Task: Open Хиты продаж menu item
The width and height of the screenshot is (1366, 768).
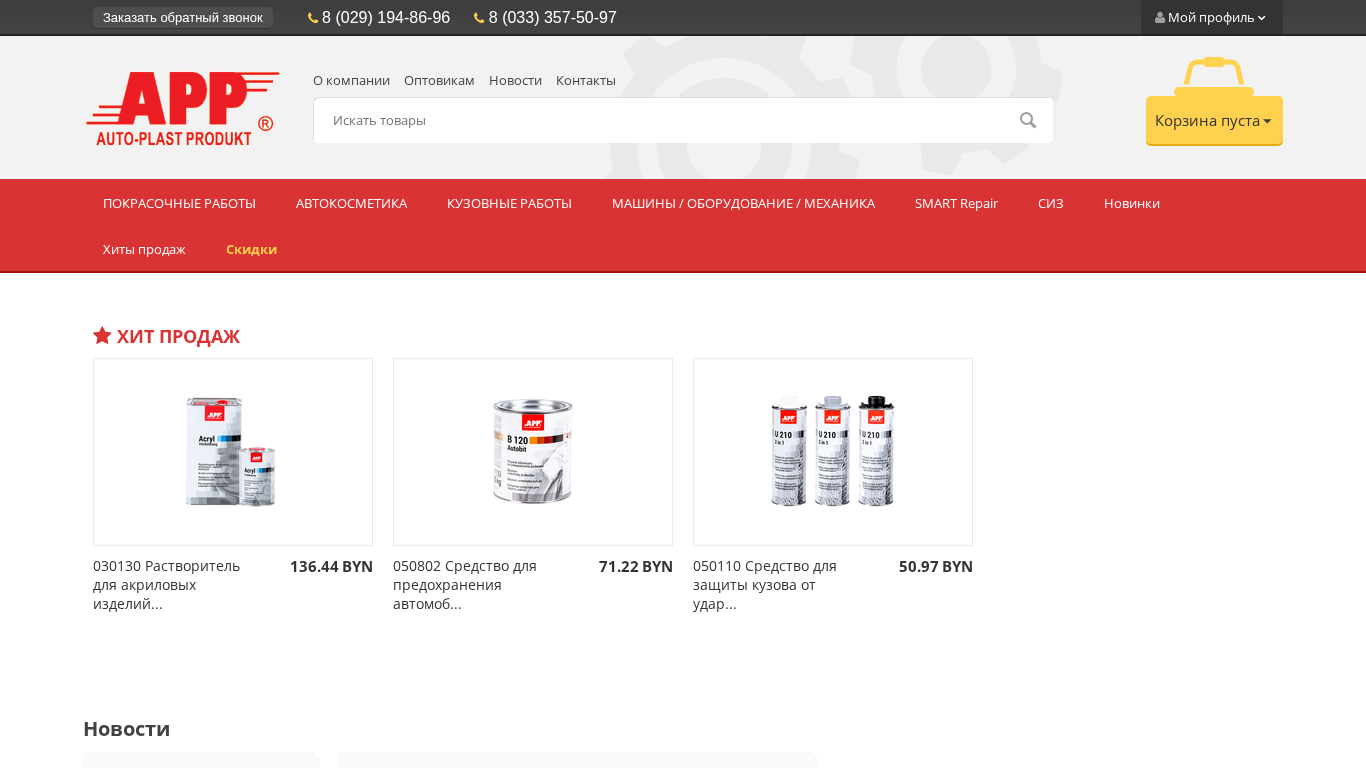Action: click(x=144, y=249)
